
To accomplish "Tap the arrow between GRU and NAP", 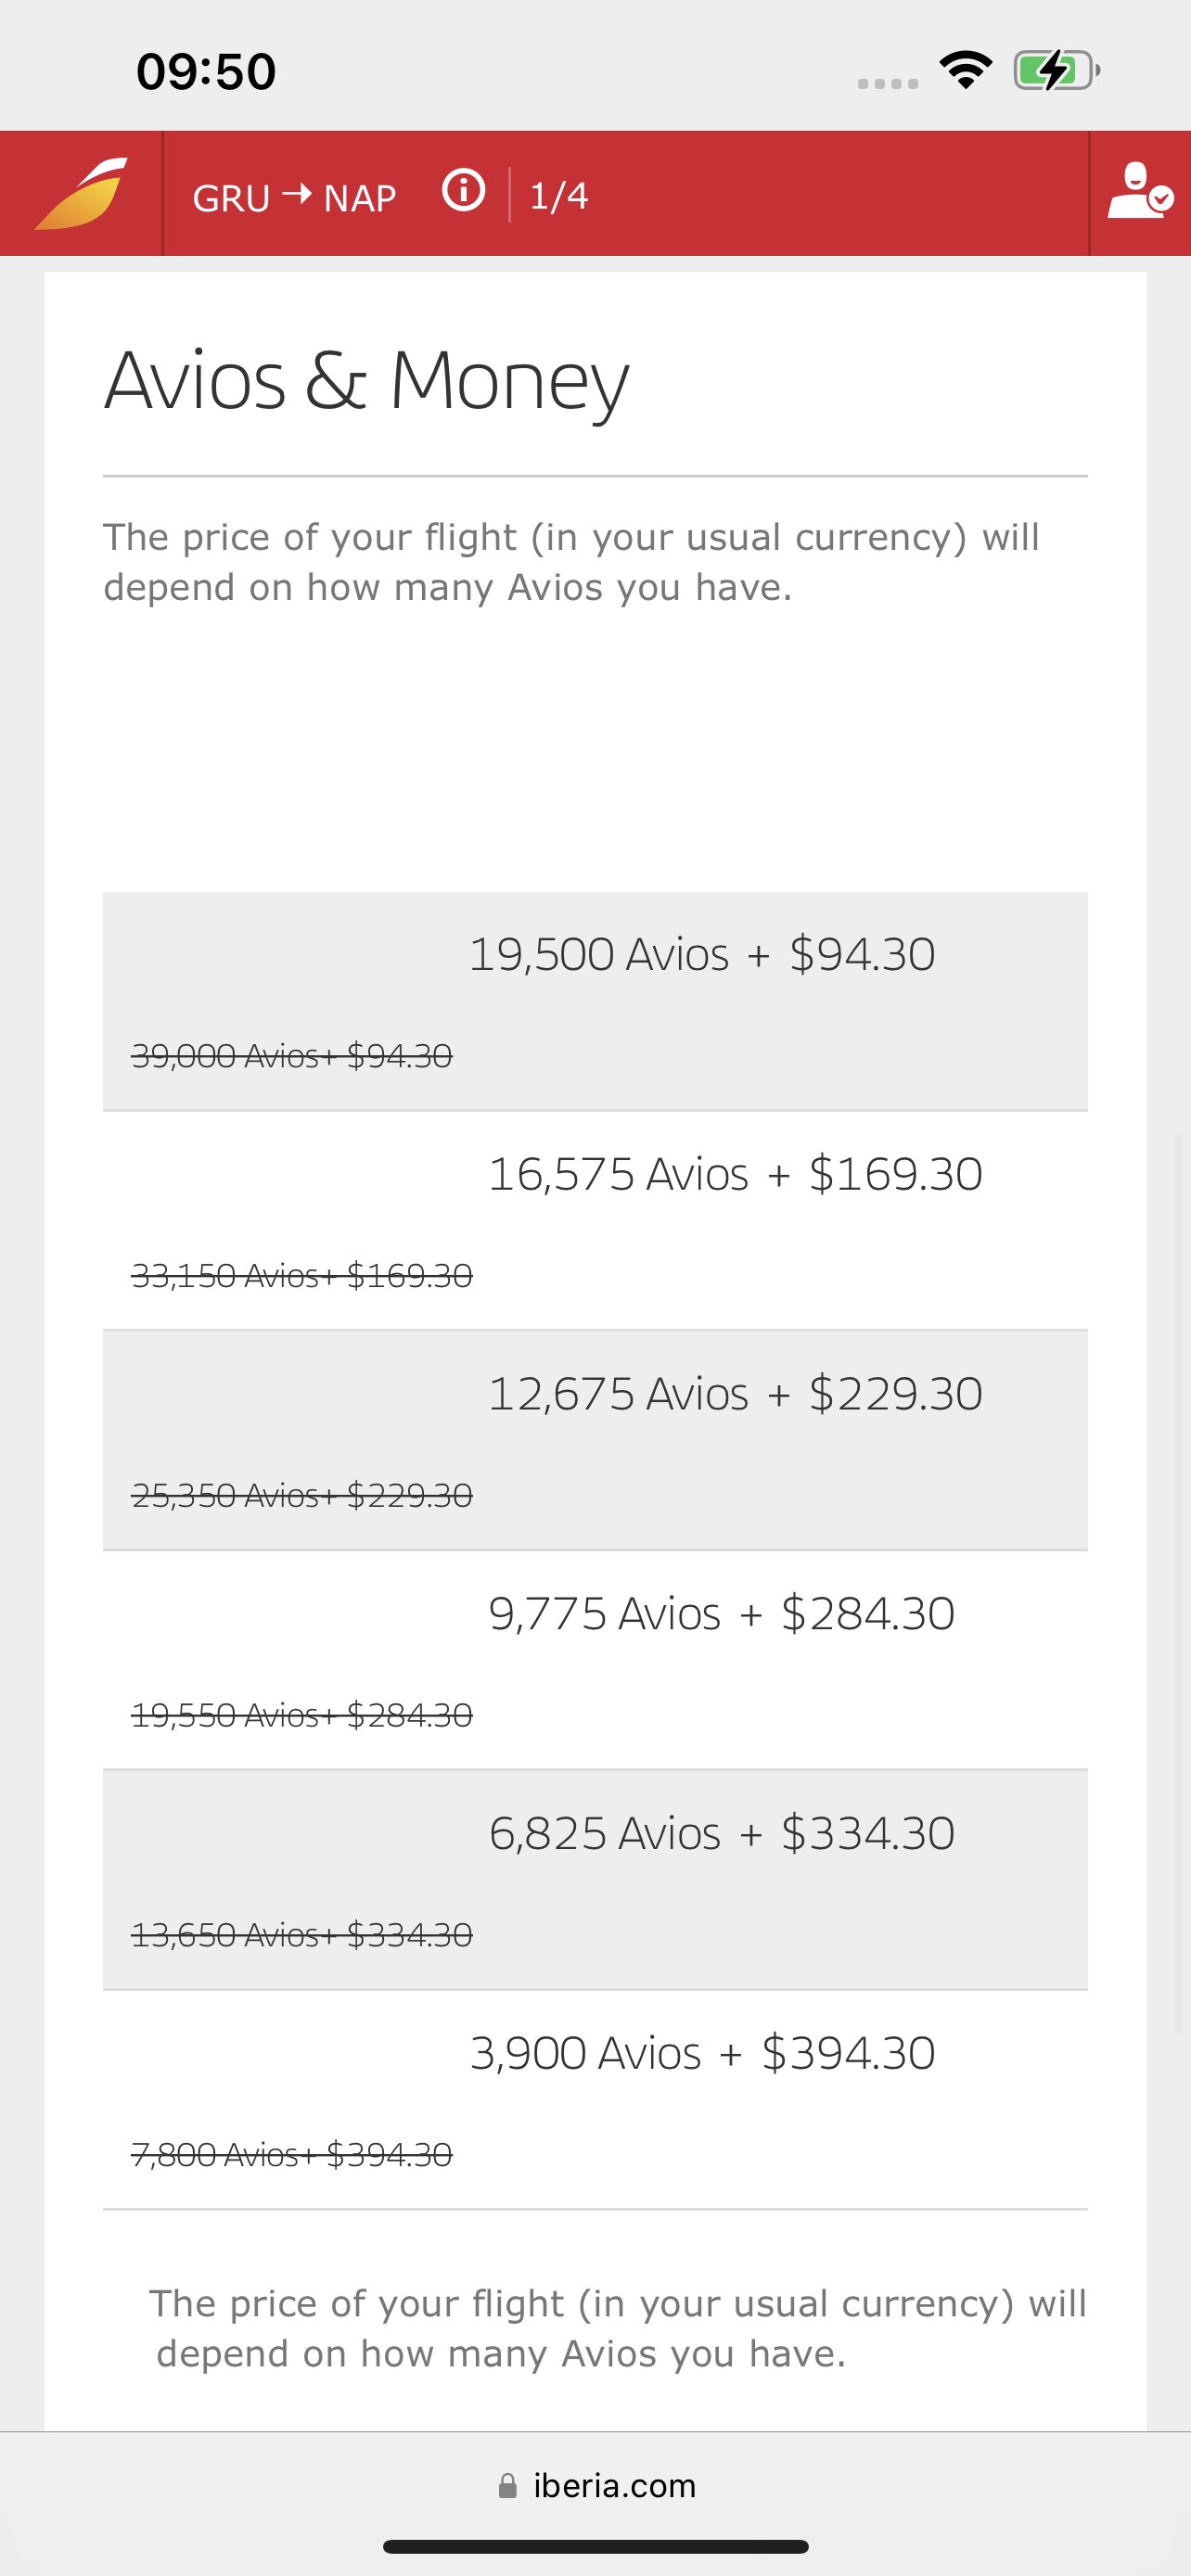I will (297, 193).
